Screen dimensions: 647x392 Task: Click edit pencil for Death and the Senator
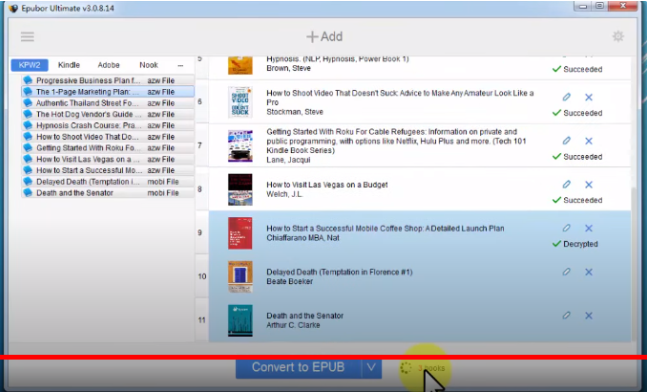[x=567, y=316]
